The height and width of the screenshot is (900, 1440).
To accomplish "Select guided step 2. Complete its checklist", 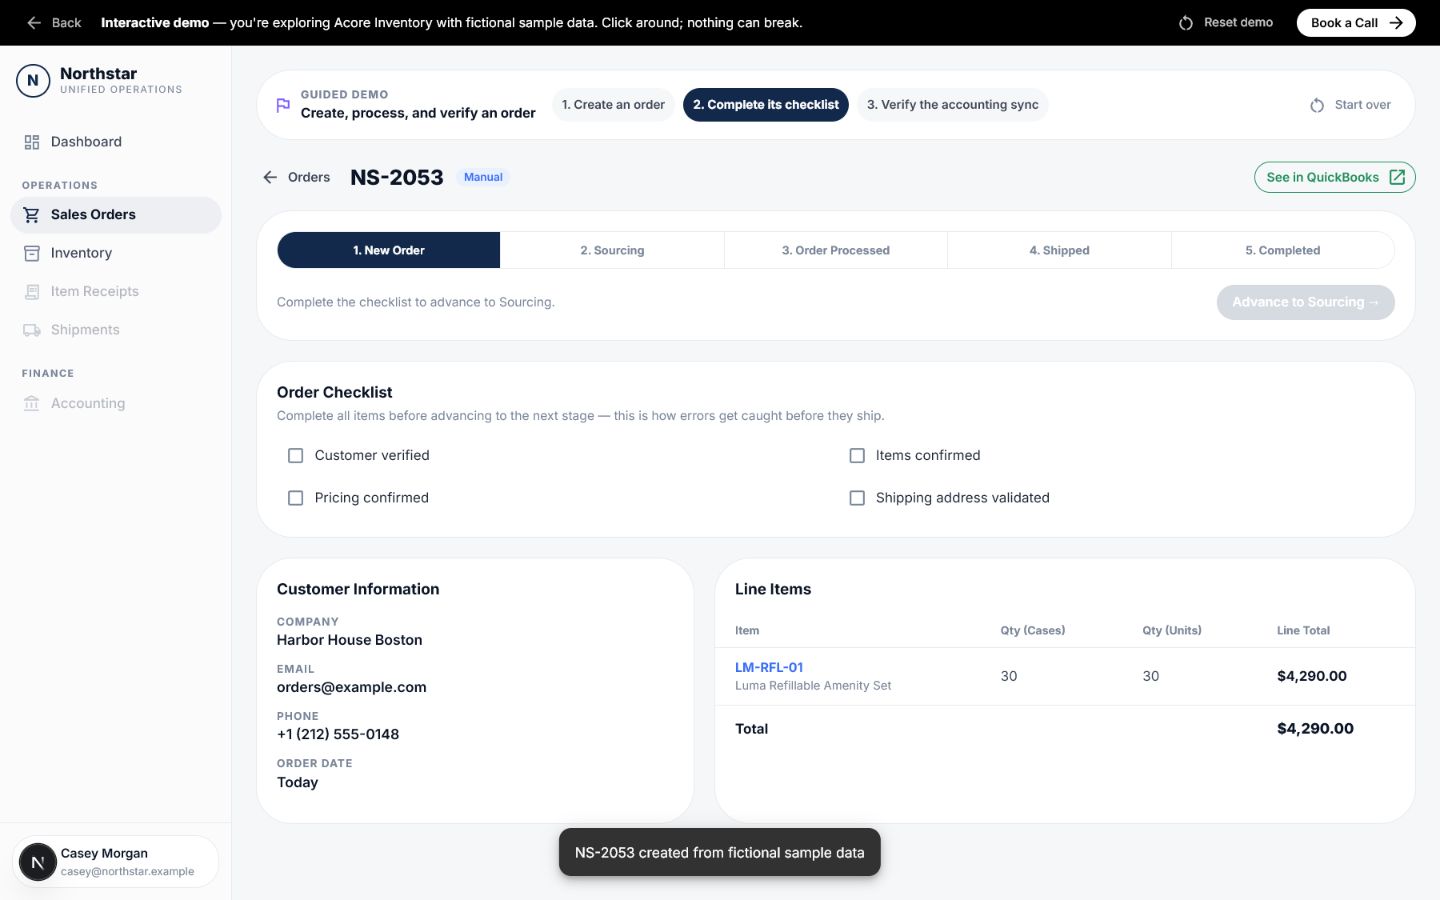I will pyautogui.click(x=766, y=105).
